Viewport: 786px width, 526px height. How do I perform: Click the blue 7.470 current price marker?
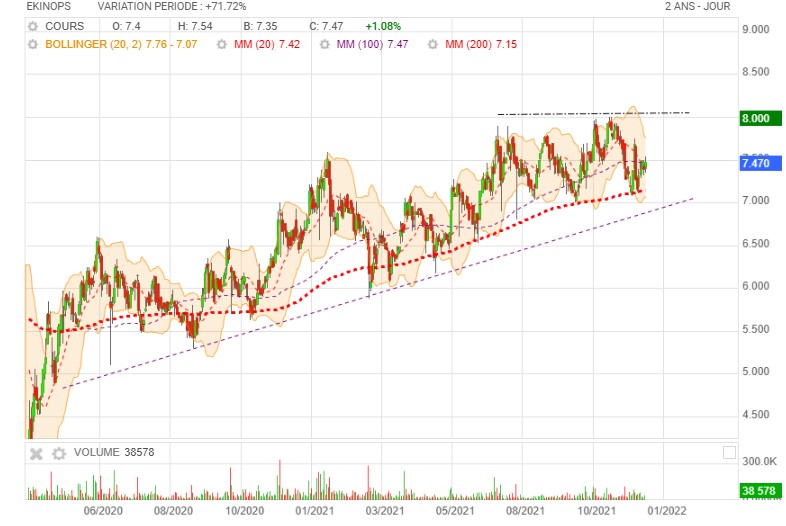coord(760,163)
